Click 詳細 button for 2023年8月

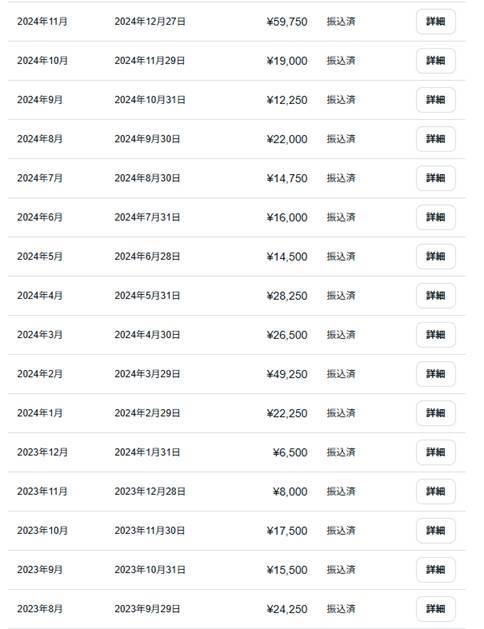[x=435, y=609]
